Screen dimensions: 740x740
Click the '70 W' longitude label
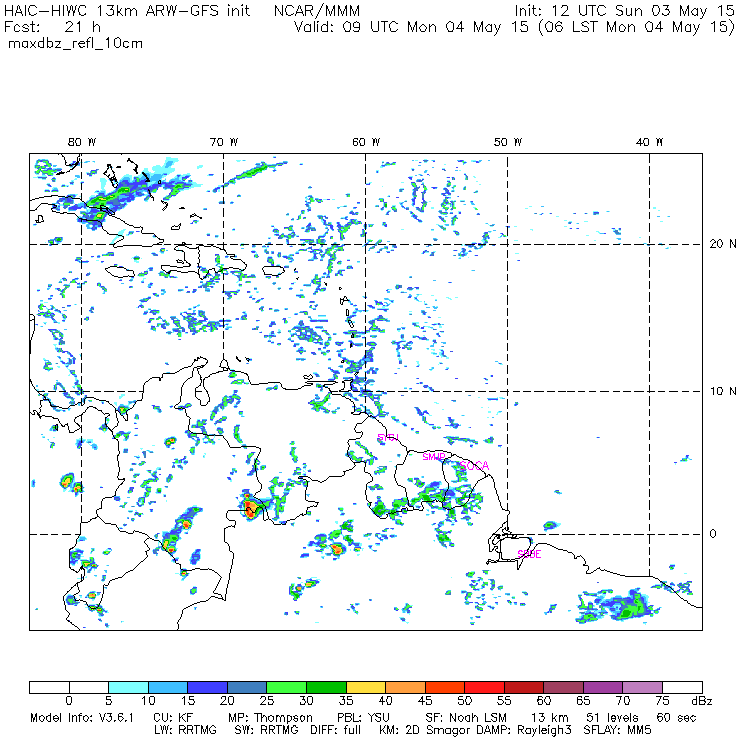click(224, 142)
